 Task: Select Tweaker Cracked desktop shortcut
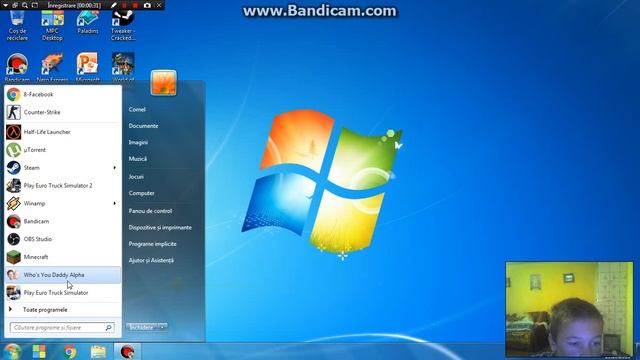point(123,25)
